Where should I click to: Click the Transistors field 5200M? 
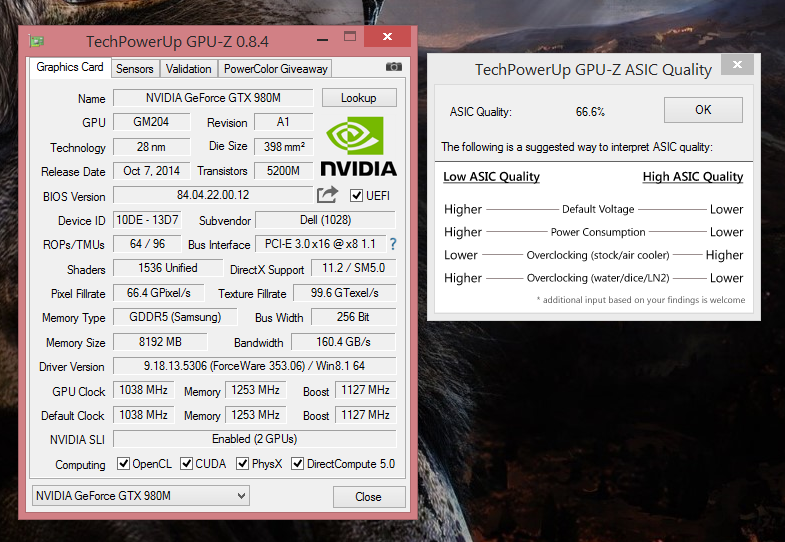283,171
